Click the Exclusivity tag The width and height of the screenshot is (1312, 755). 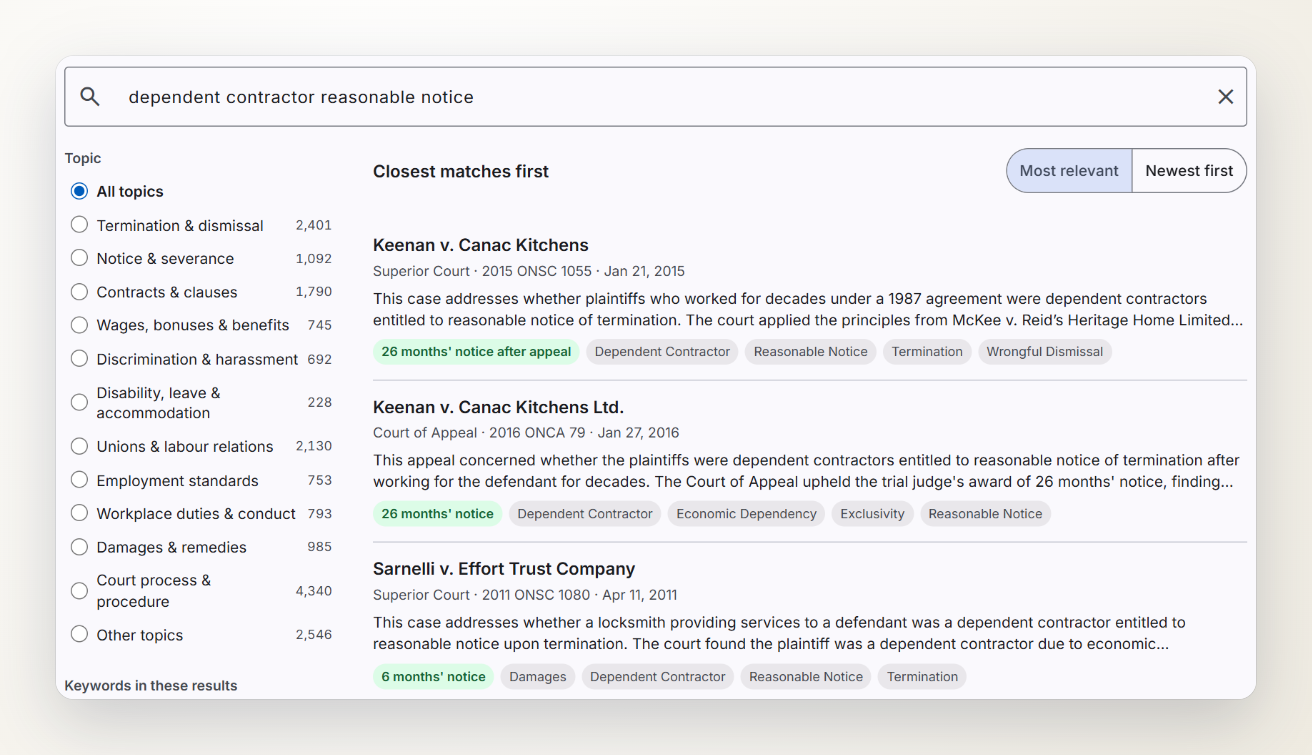tap(872, 514)
